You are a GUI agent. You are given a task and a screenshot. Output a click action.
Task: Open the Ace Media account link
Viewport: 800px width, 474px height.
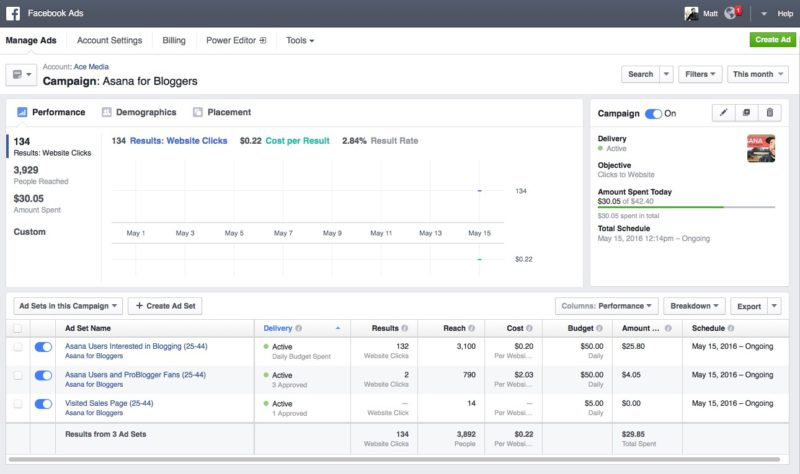(x=91, y=67)
